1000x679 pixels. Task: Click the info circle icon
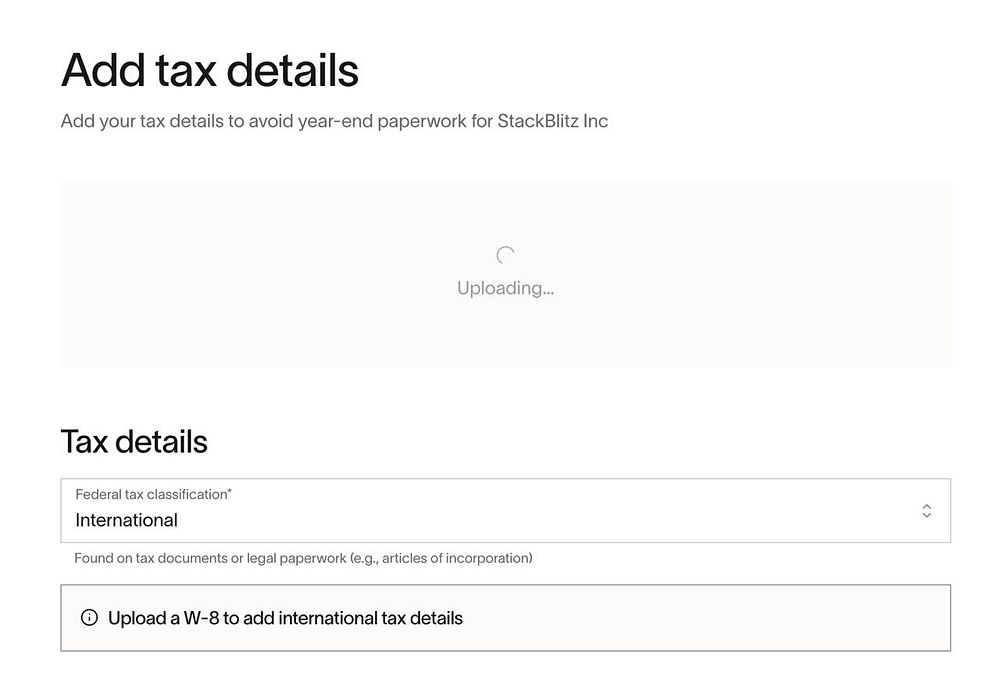tap(89, 618)
